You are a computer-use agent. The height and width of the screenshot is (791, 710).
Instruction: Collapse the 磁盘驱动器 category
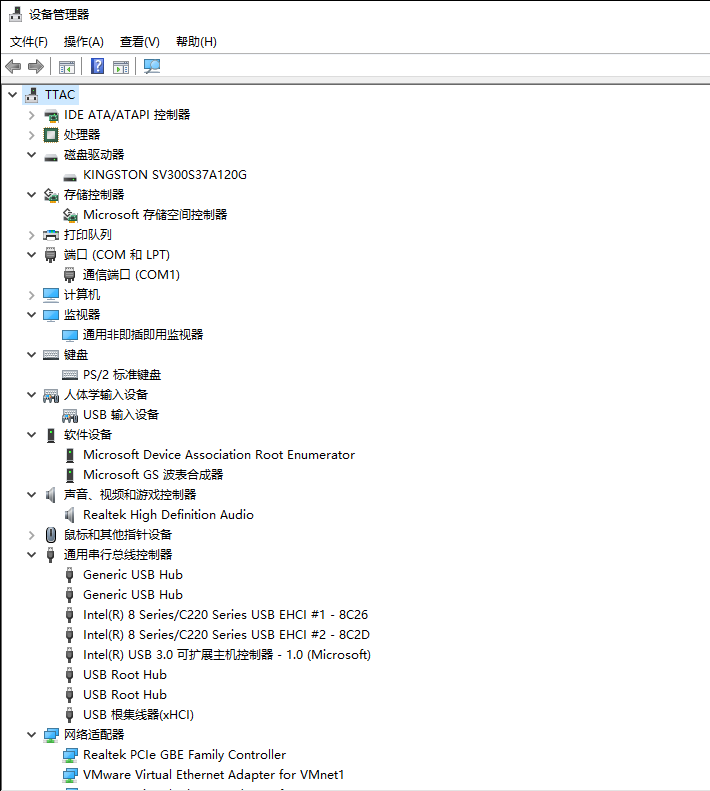[x=32, y=155]
